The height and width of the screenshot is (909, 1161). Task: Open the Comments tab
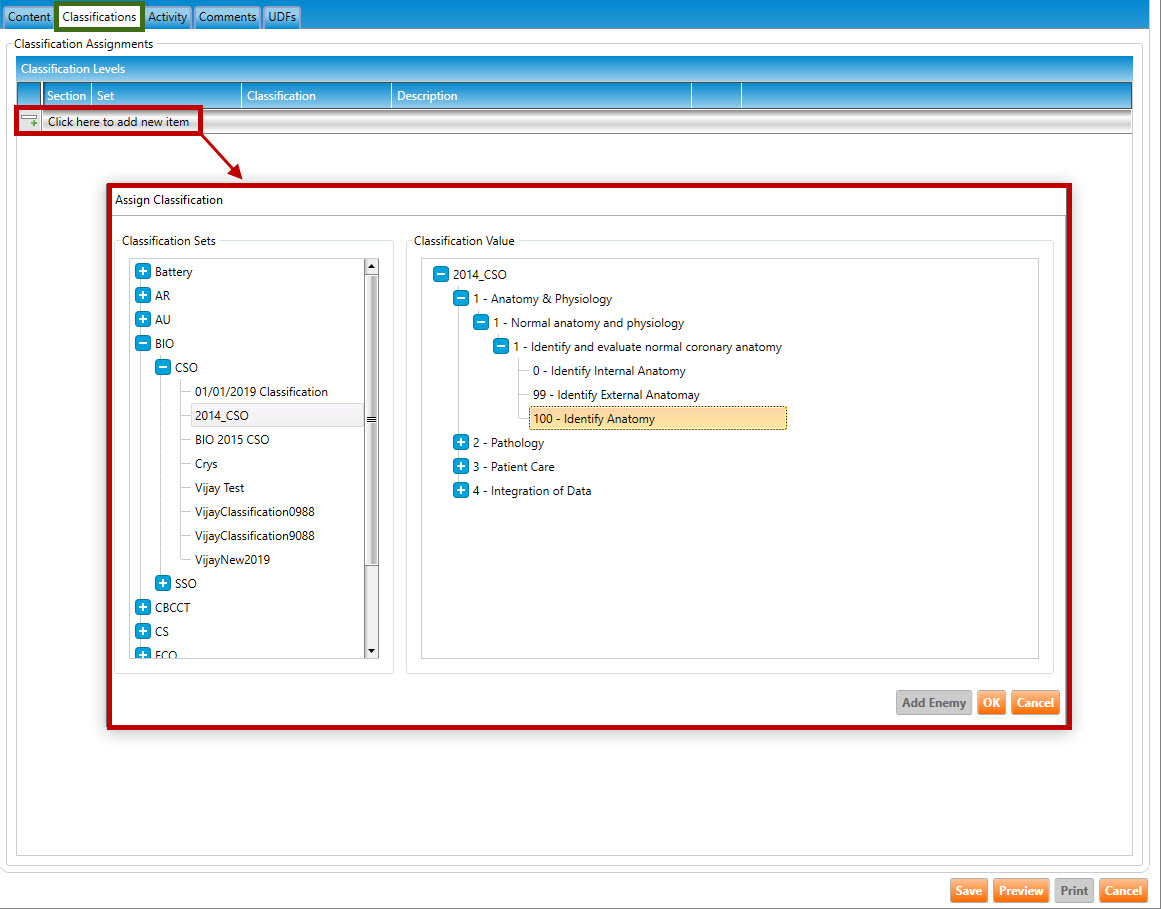[228, 17]
